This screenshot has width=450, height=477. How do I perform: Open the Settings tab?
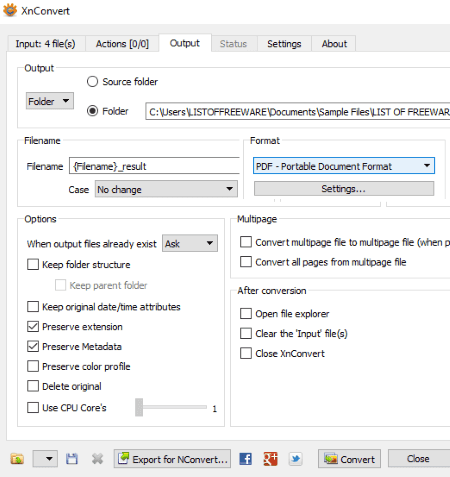[x=284, y=44]
